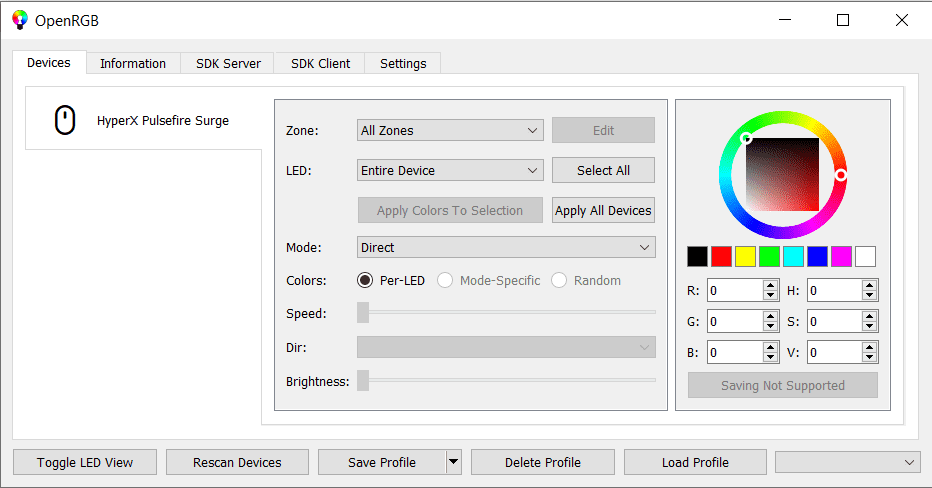Open the Save Profile arrow menu
Screen dimensions: 932x488
point(454,462)
